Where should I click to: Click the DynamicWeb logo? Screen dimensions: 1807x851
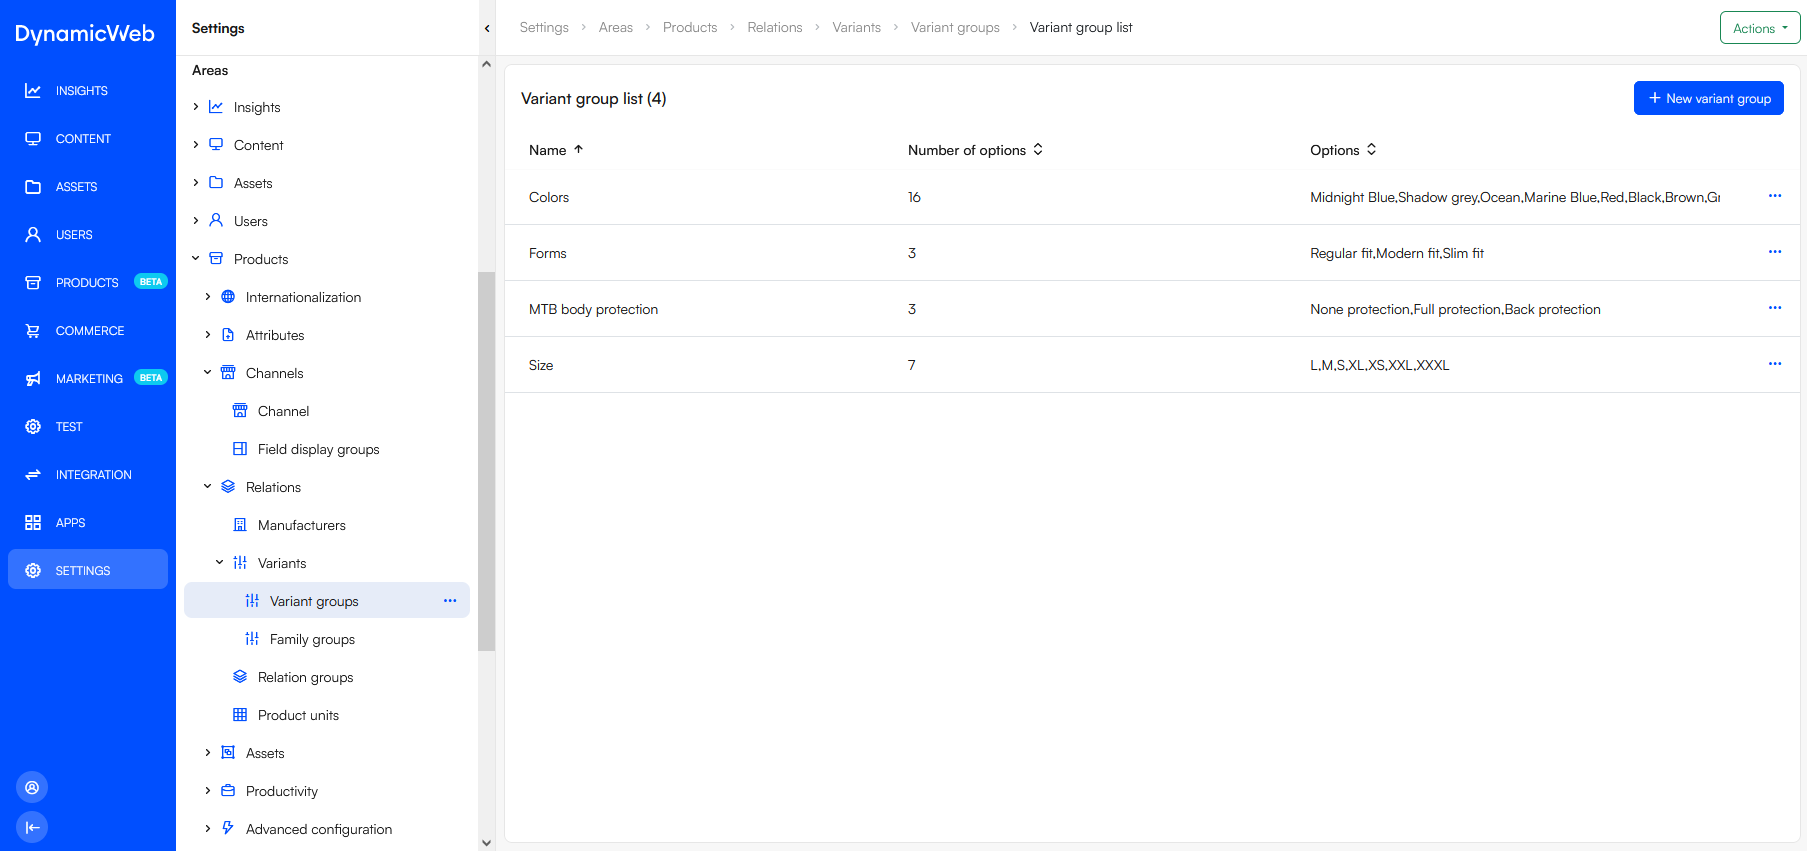coord(85,33)
